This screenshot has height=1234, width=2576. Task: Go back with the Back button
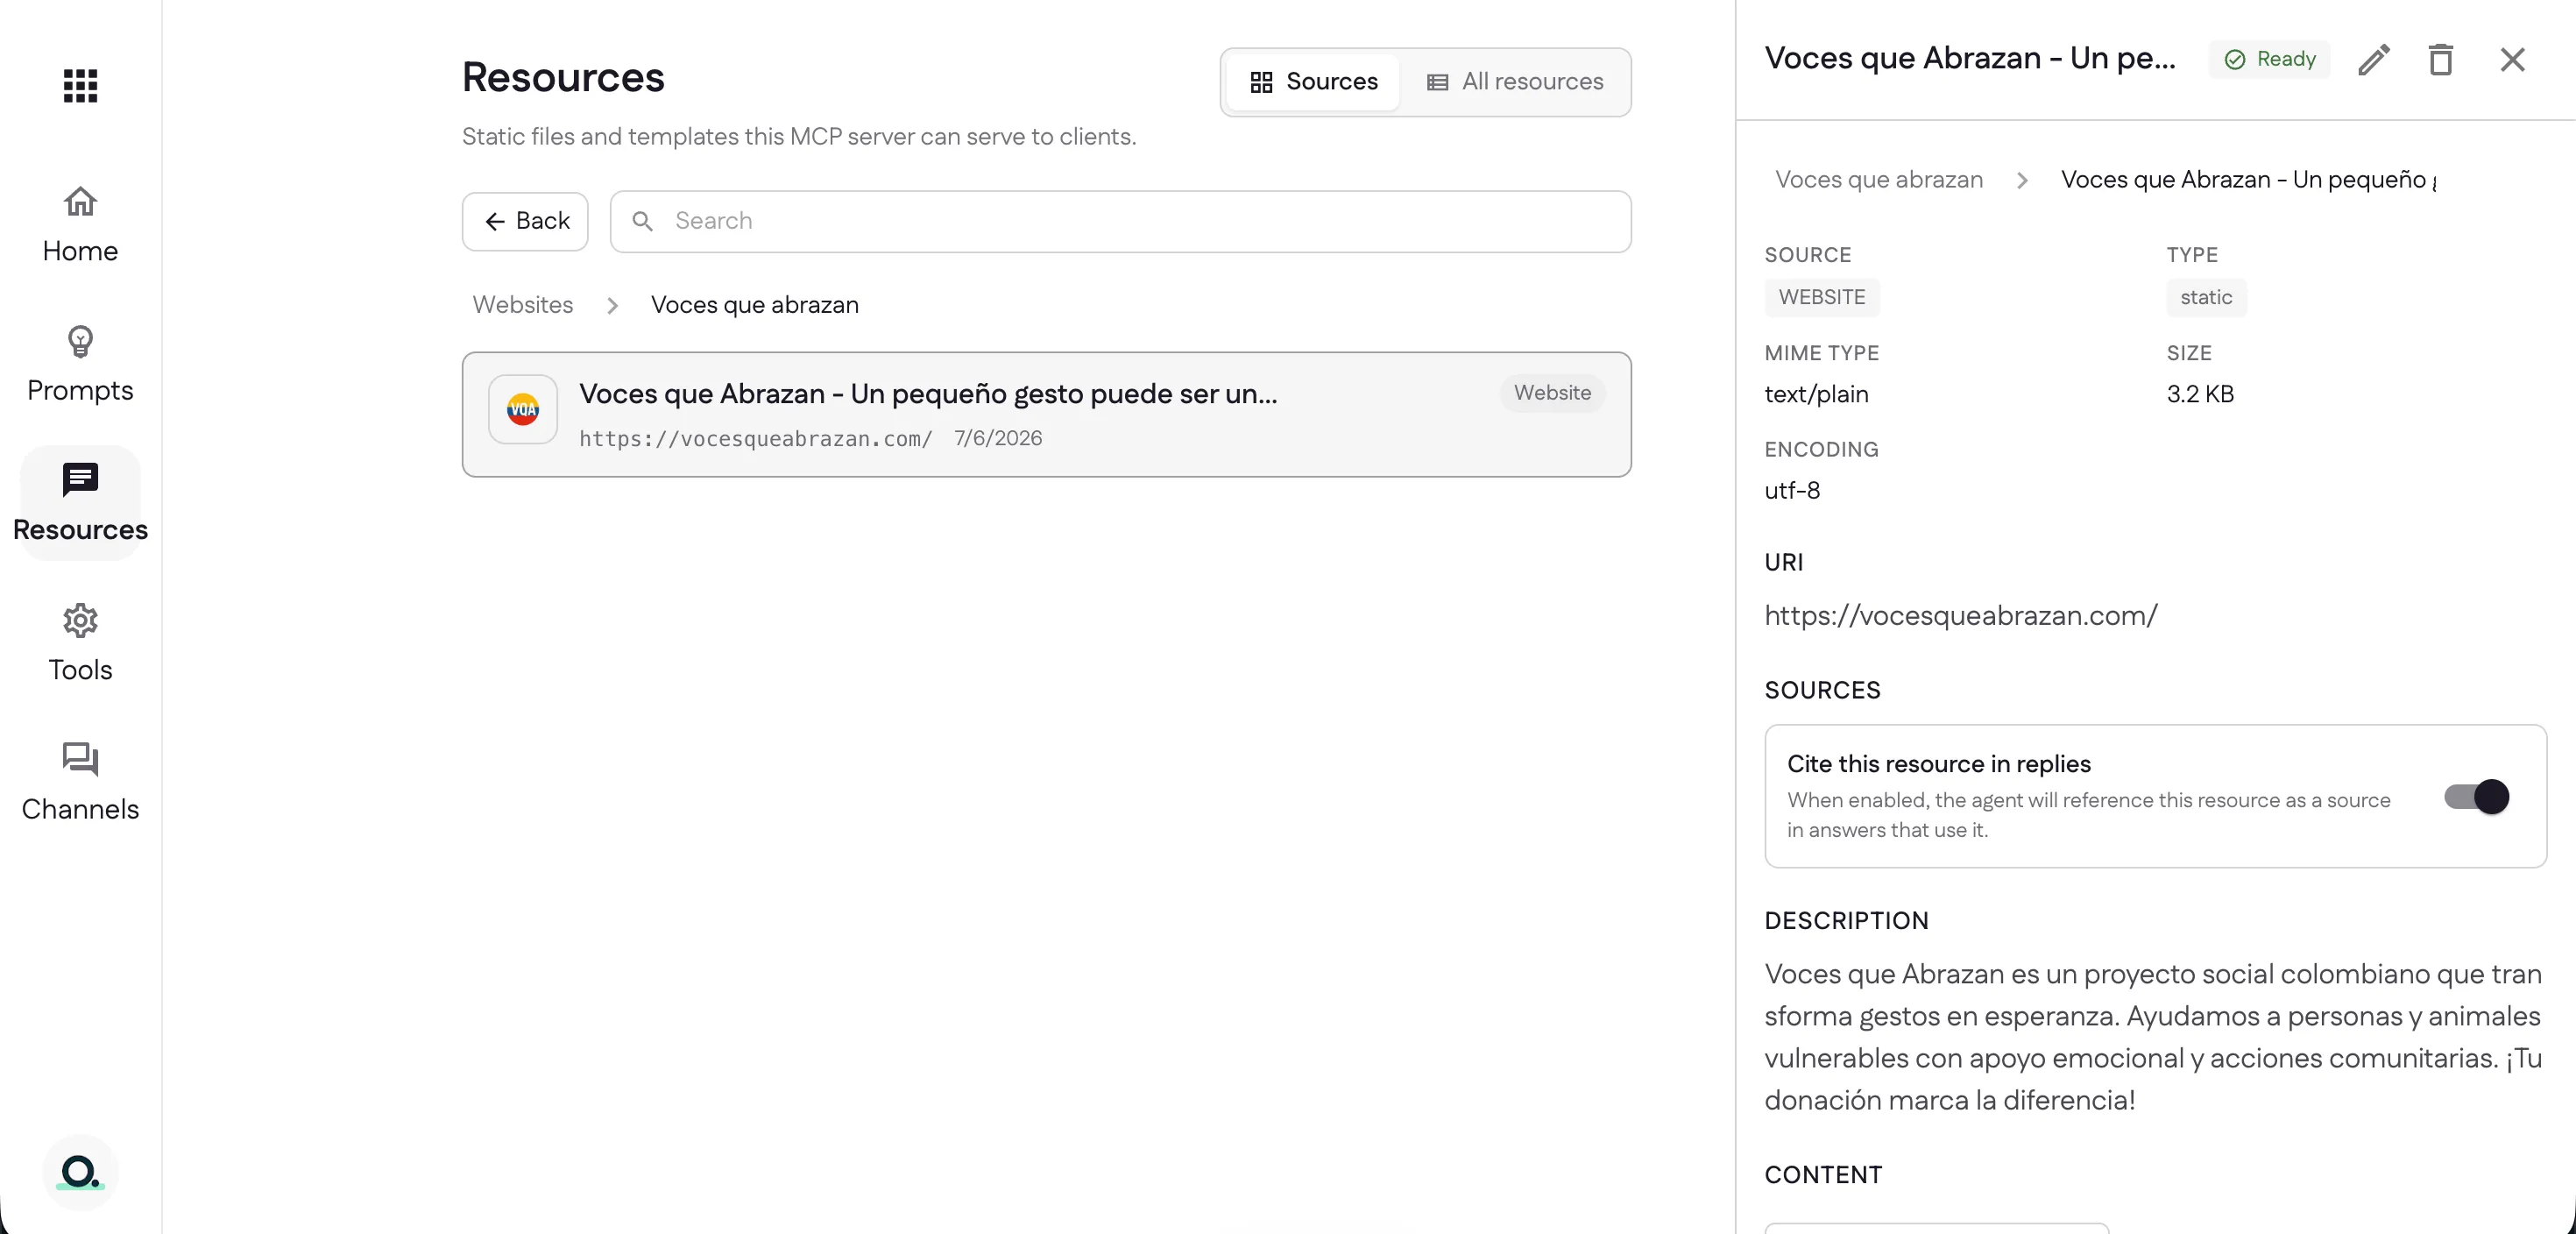[x=525, y=221]
